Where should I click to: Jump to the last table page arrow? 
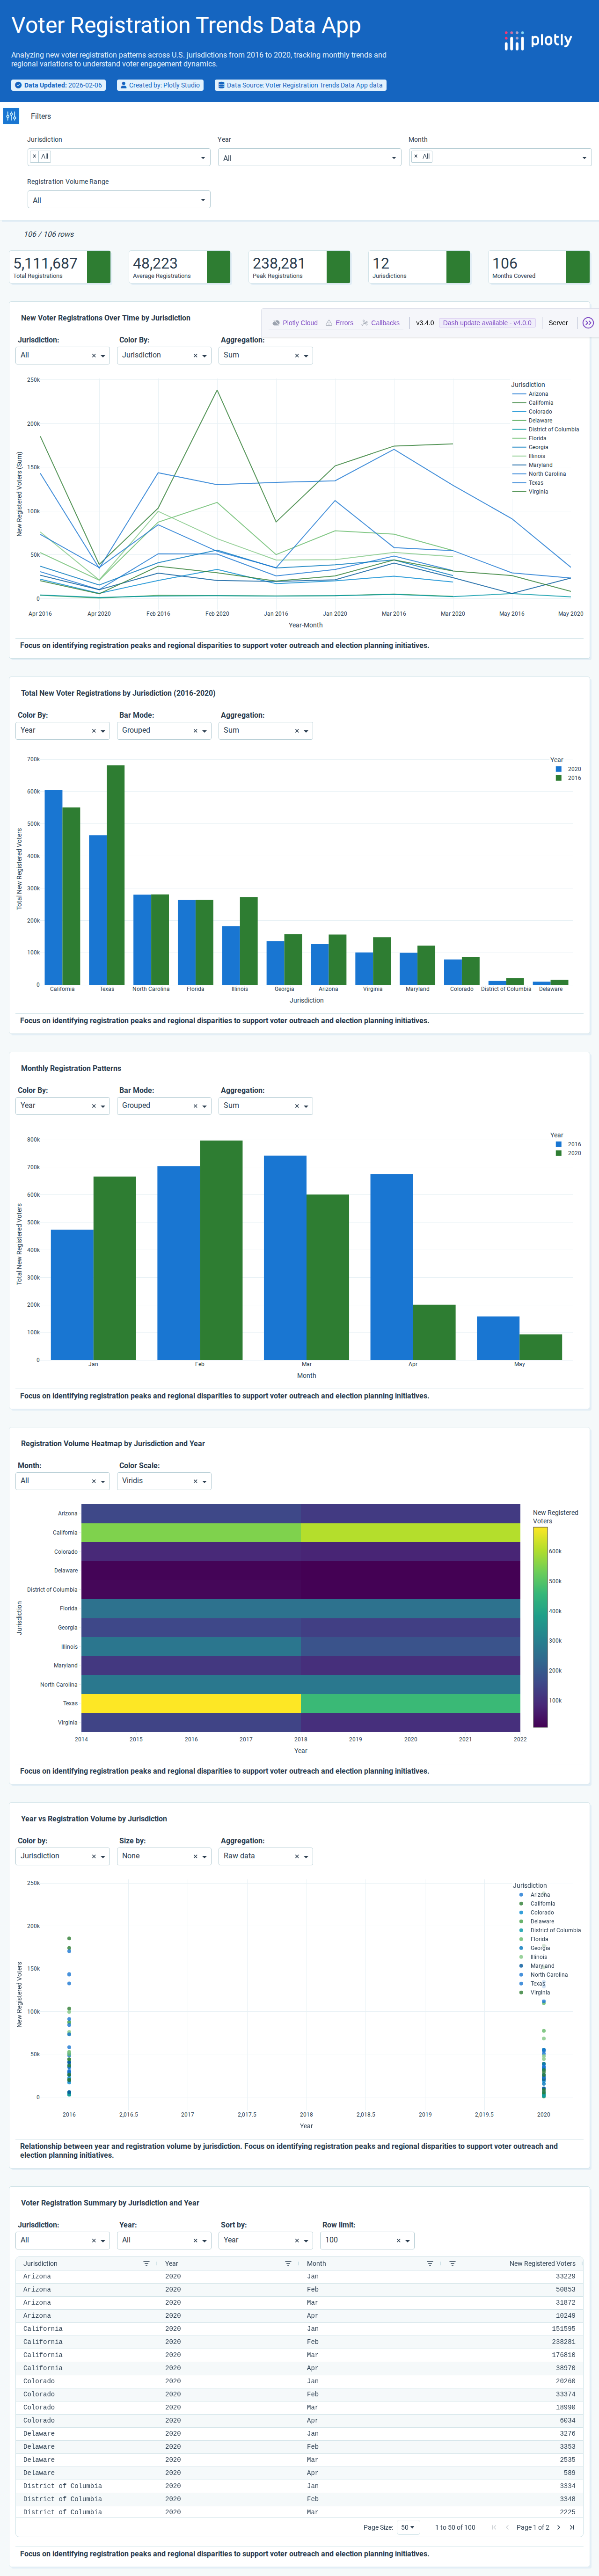(x=572, y=2527)
